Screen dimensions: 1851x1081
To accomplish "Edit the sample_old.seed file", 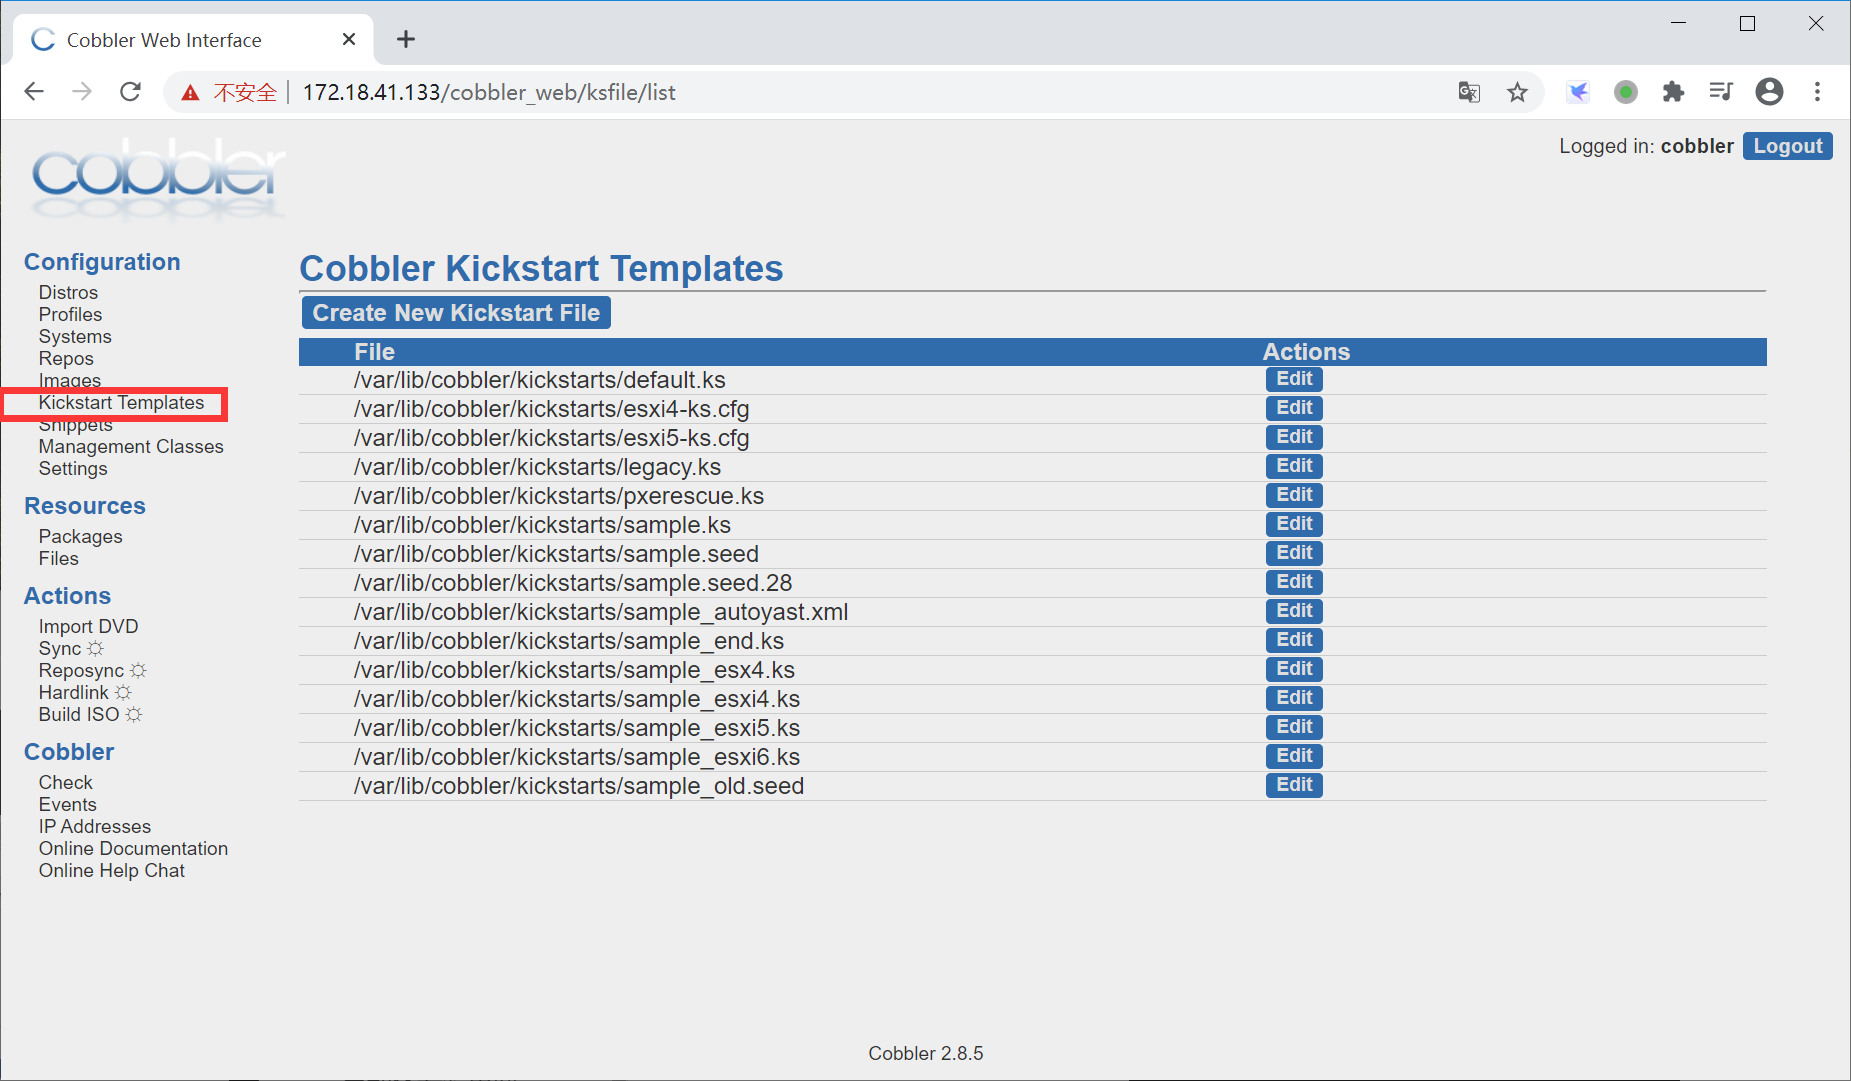I will pyautogui.click(x=1294, y=785).
